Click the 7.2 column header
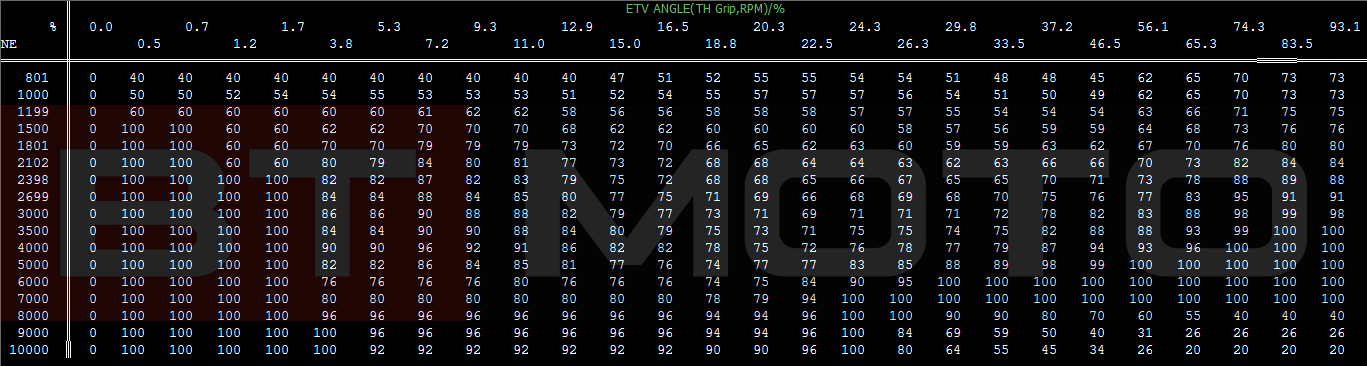The image size is (1367, 366). click(x=437, y=44)
